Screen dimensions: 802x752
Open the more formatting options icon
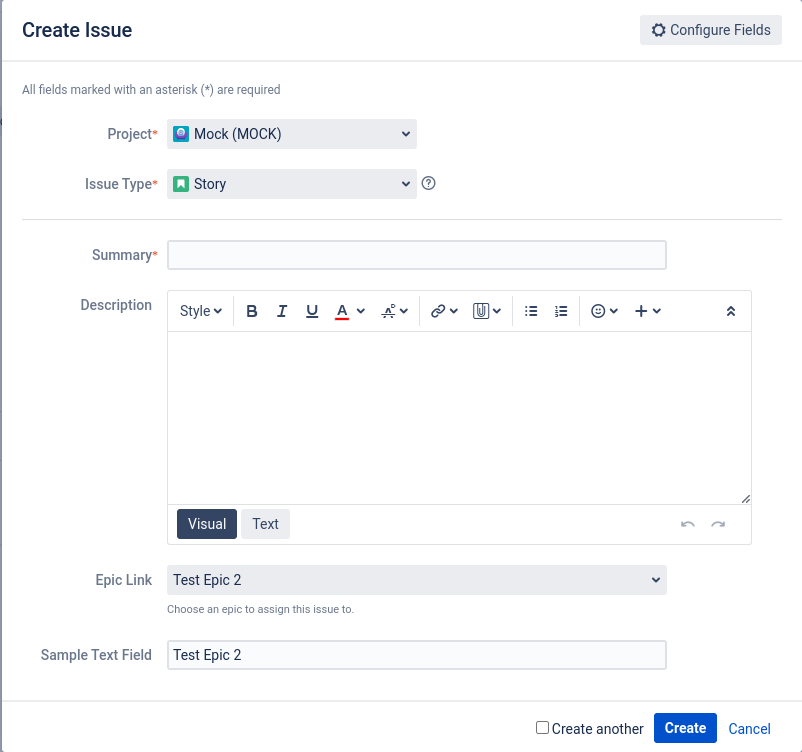pos(389,311)
